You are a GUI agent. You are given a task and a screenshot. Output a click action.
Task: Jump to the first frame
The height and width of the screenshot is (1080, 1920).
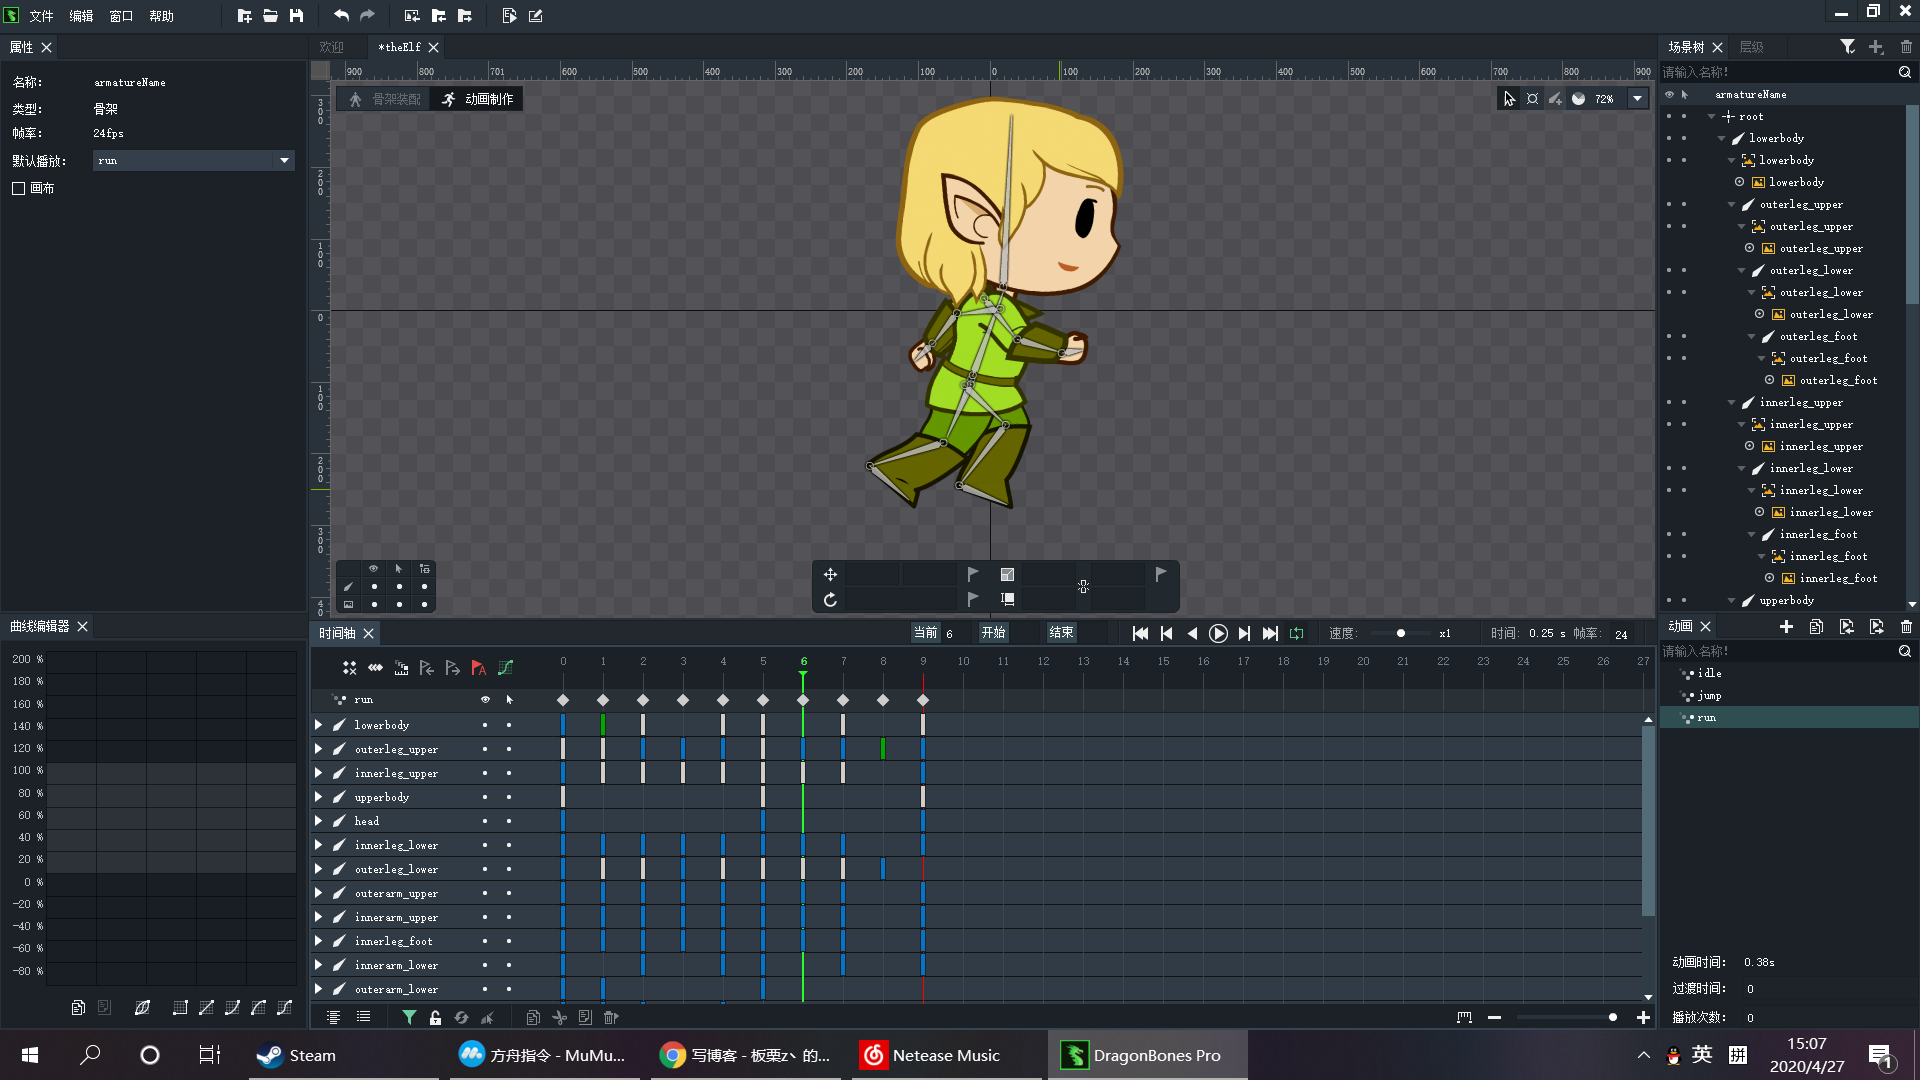1140,633
